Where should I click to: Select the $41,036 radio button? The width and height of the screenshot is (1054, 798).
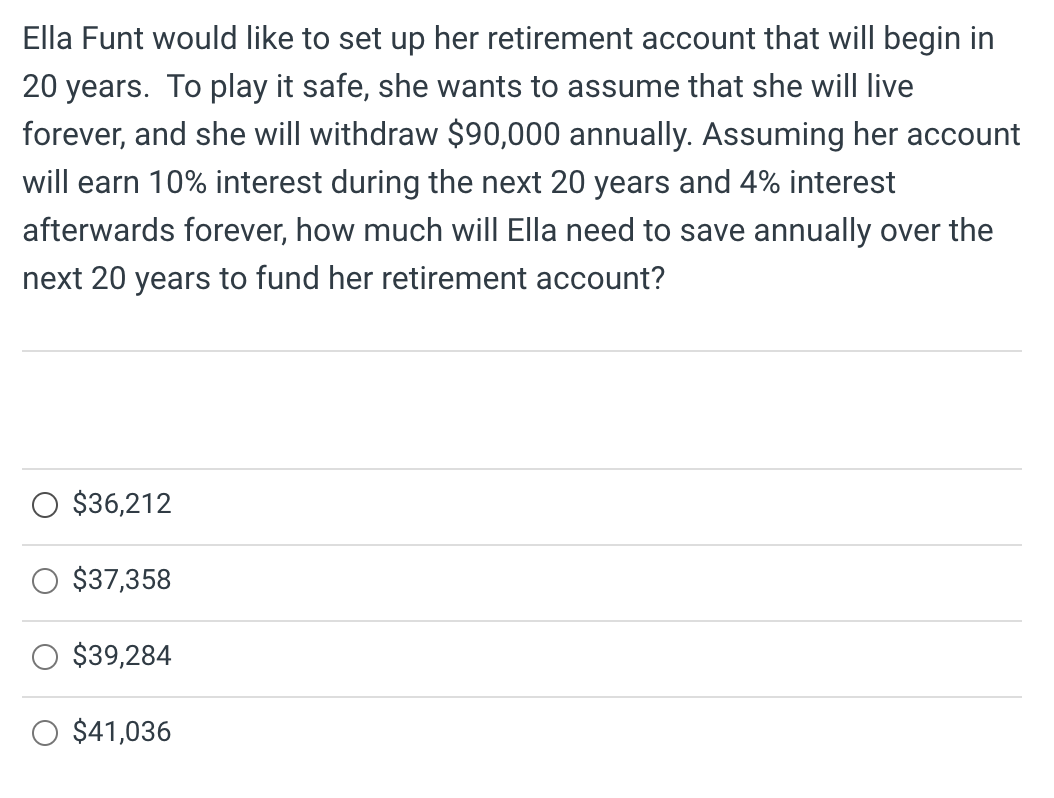[44, 733]
